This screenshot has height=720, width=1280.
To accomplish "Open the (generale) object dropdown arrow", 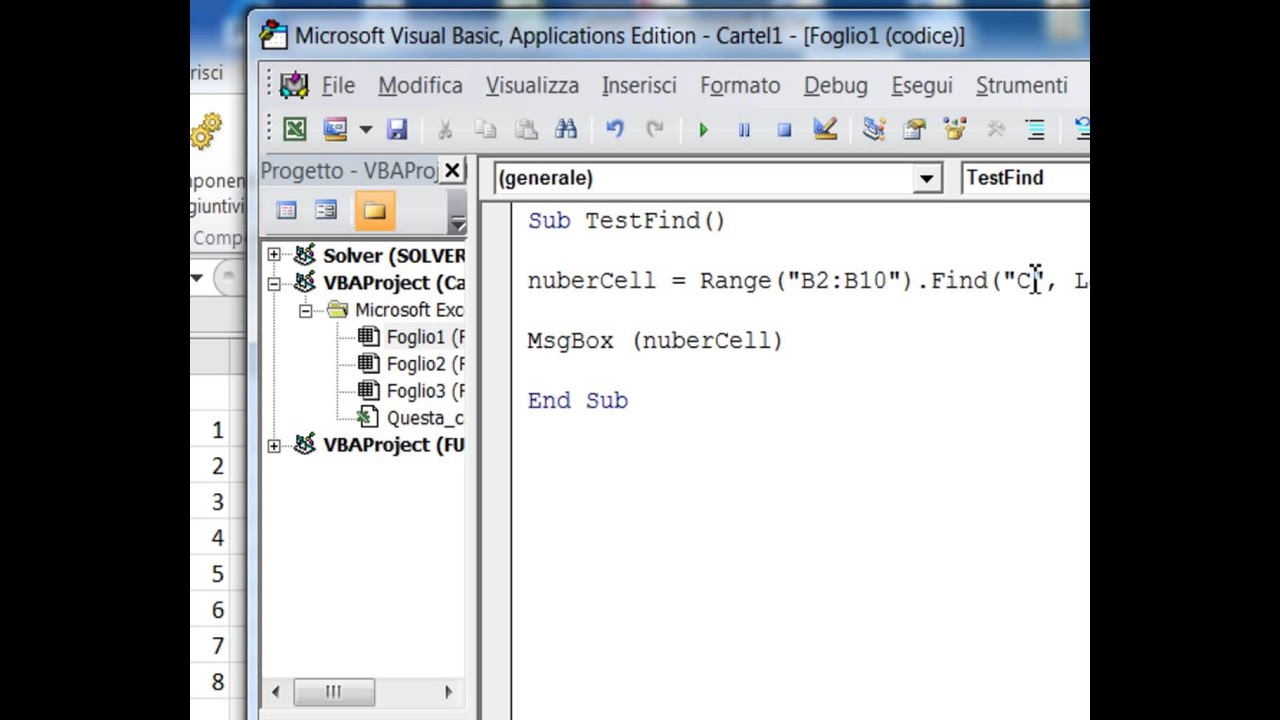I will click(x=926, y=179).
